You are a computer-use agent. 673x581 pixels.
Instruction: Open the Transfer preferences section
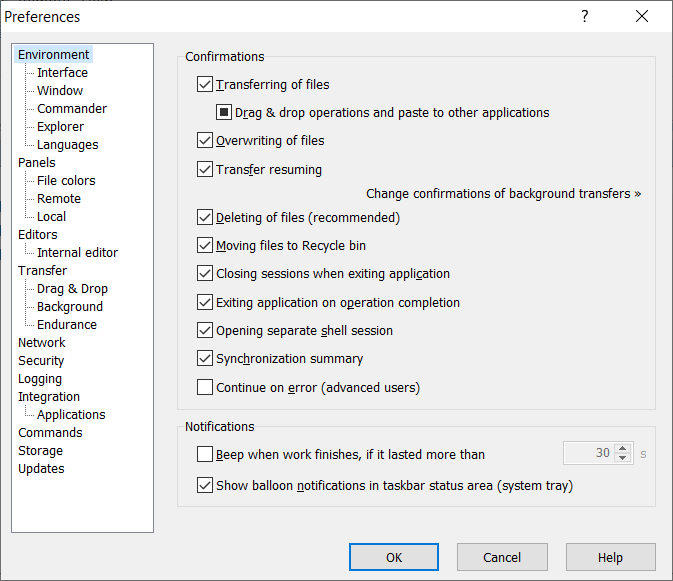pyautogui.click(x=42, y=271)
